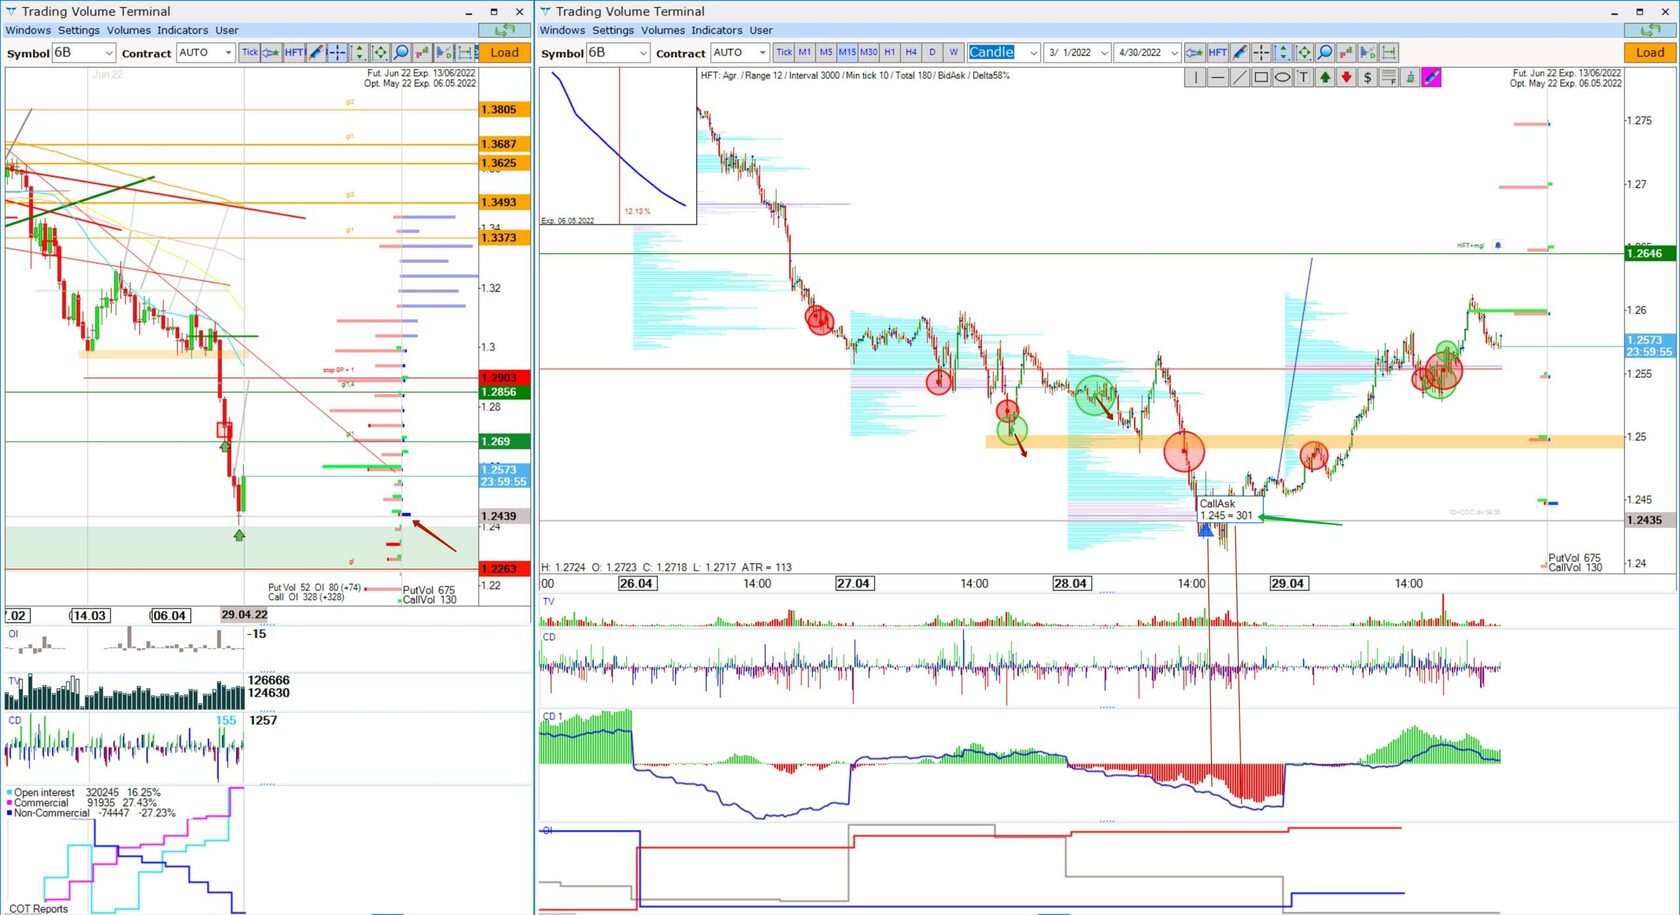Toggle Tick timeframe in right window
Screen dimensions: 1680x915
click(x=784, y=52)
